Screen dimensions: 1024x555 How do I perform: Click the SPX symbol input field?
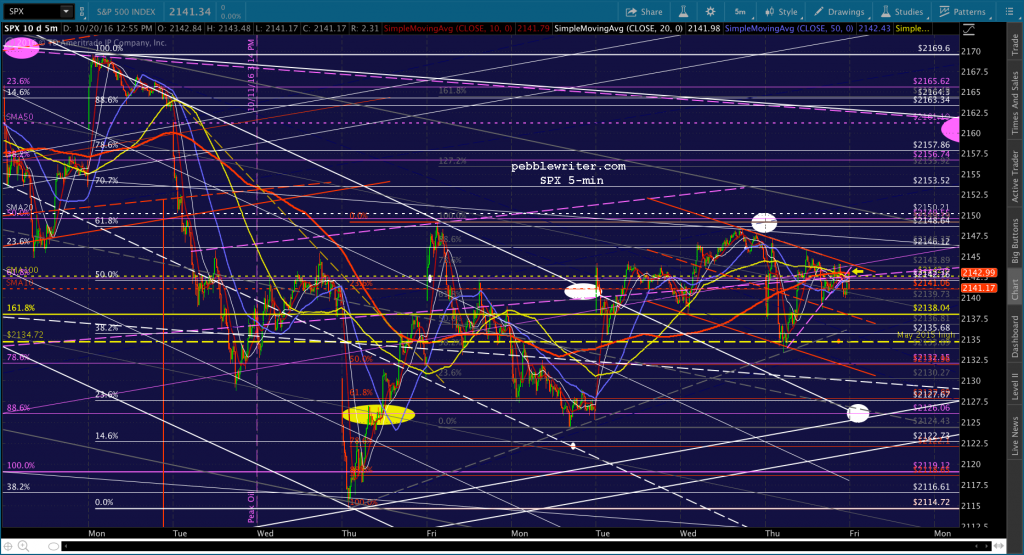coord(32,11)
